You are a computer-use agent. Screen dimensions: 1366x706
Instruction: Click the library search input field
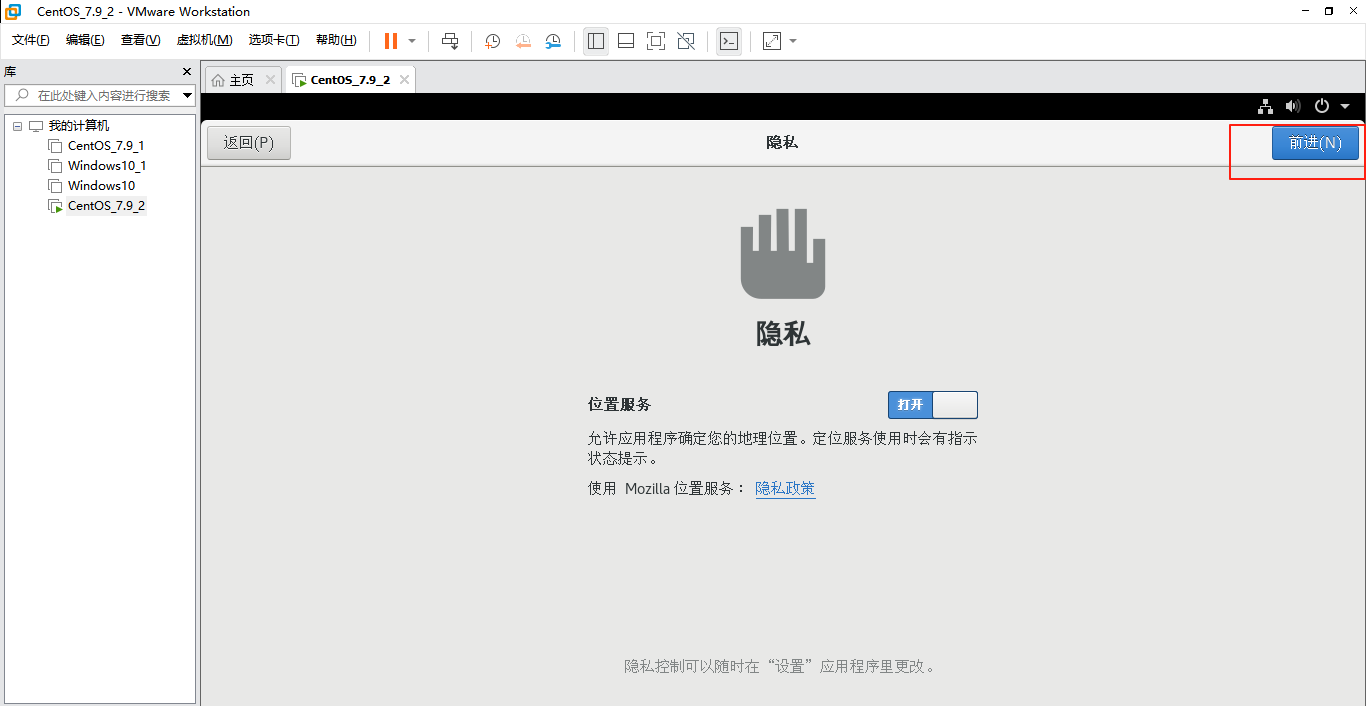pos(102,95)
